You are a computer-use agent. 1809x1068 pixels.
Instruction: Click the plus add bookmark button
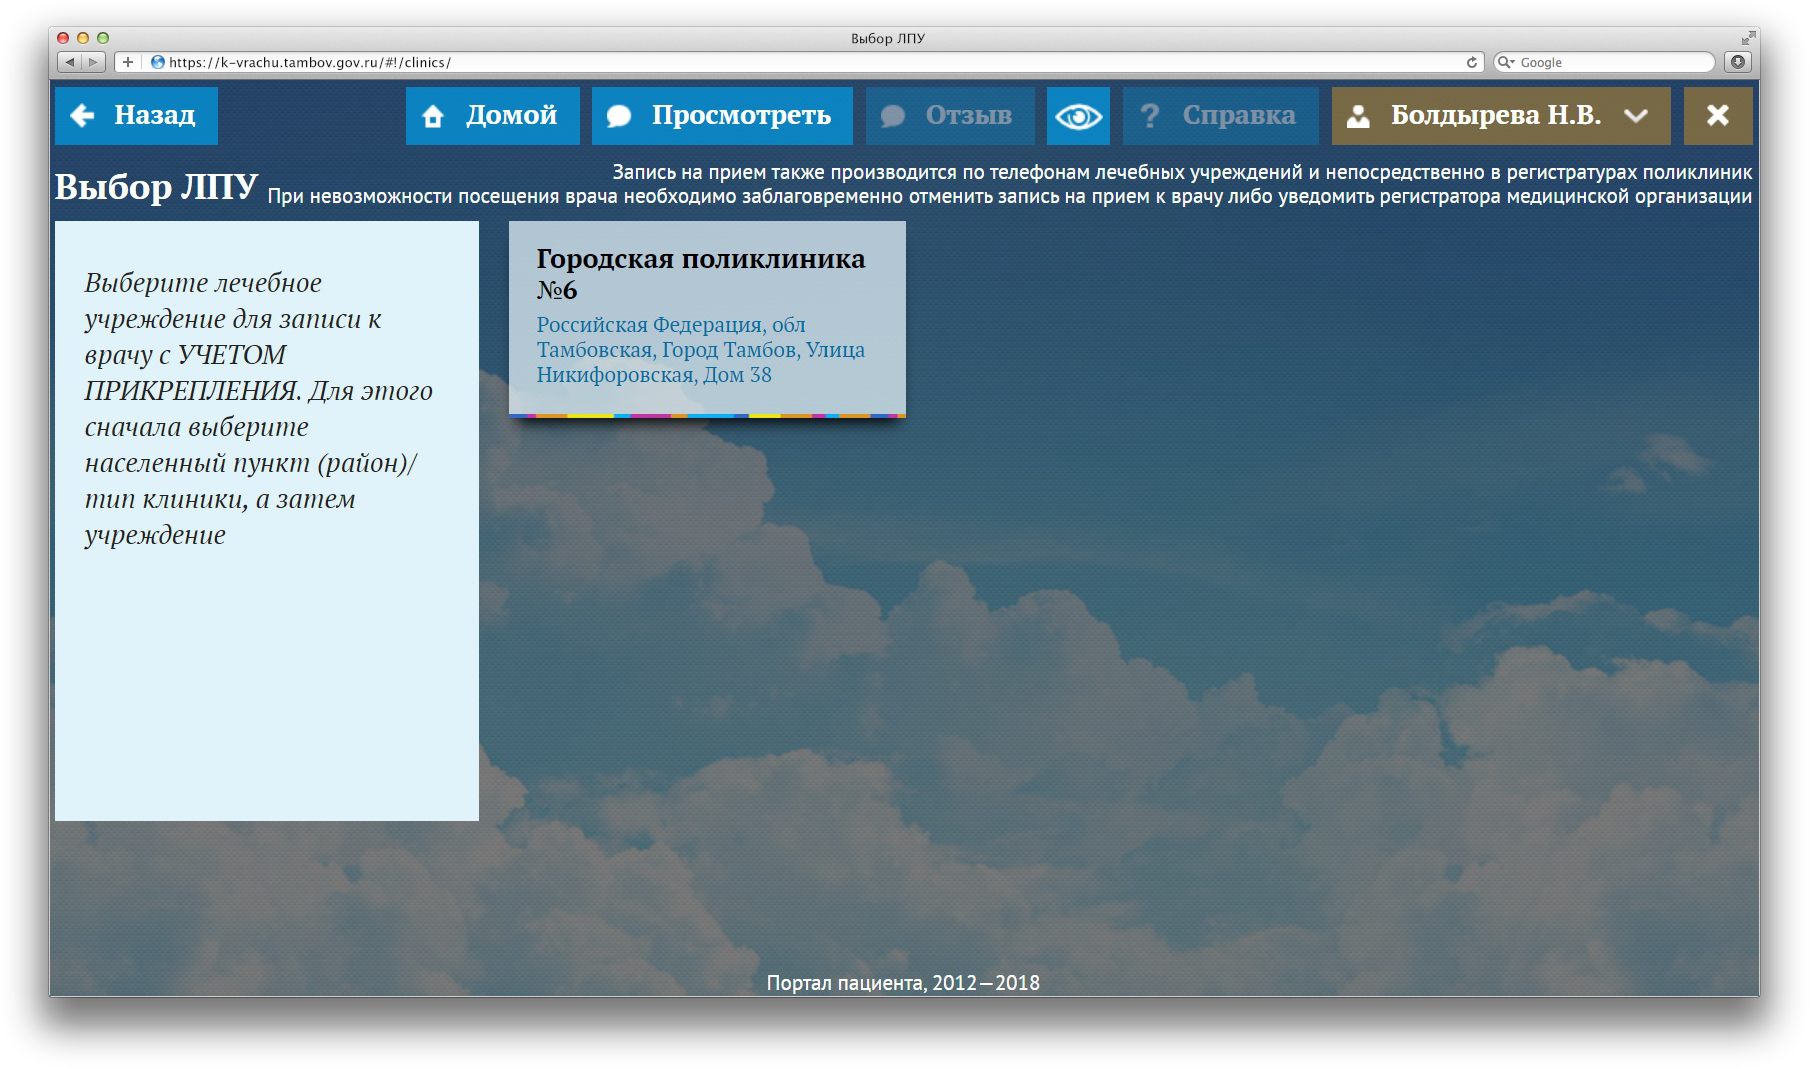128,62
